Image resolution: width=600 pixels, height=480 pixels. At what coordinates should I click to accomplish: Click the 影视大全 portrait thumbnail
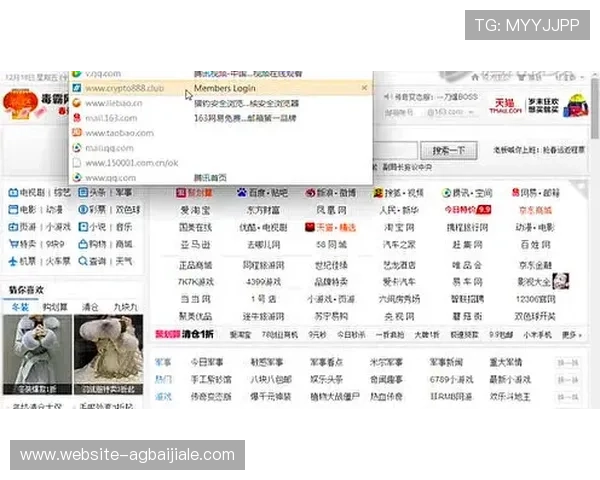(561, 281)
